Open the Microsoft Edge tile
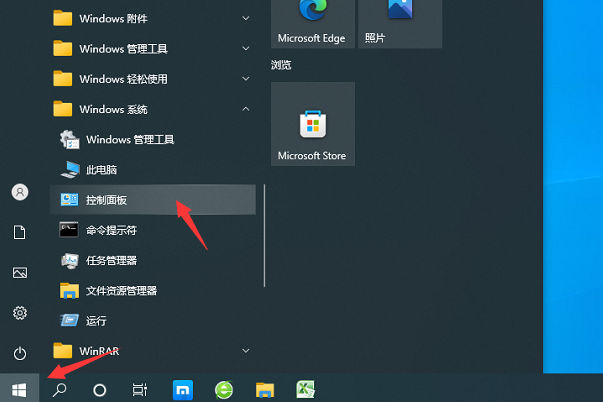Screen dimensions: 603x402 [x=313, y=23]
